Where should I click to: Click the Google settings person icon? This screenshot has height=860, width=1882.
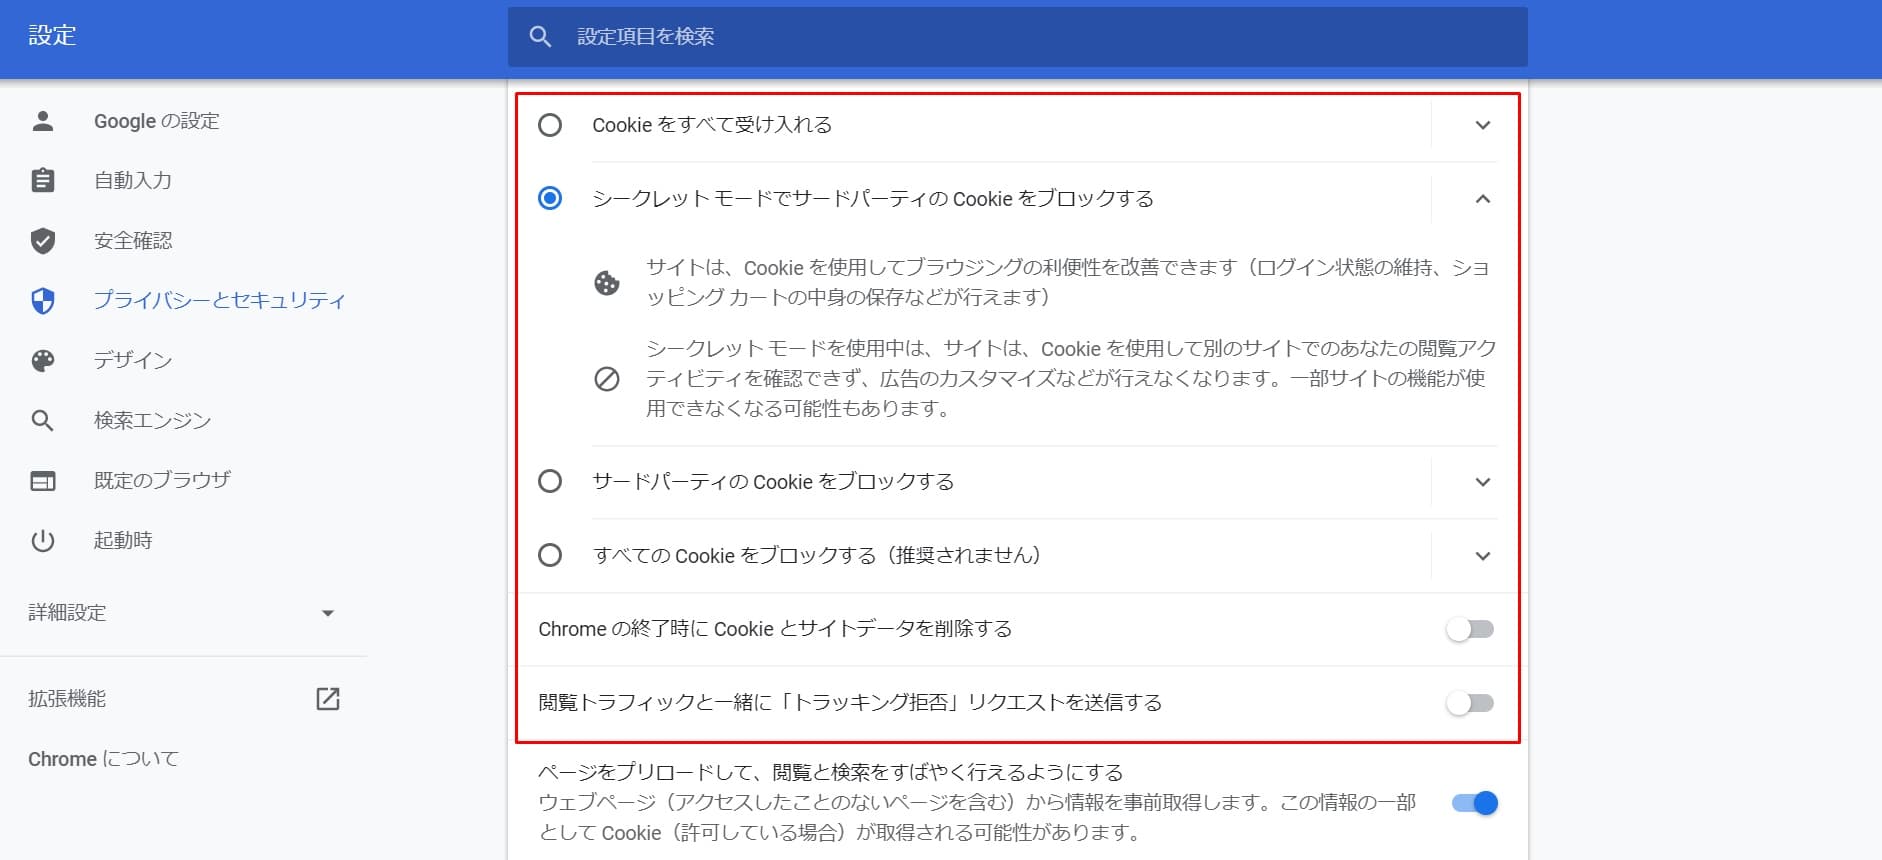pyautogui.click(x=42, y=121)
